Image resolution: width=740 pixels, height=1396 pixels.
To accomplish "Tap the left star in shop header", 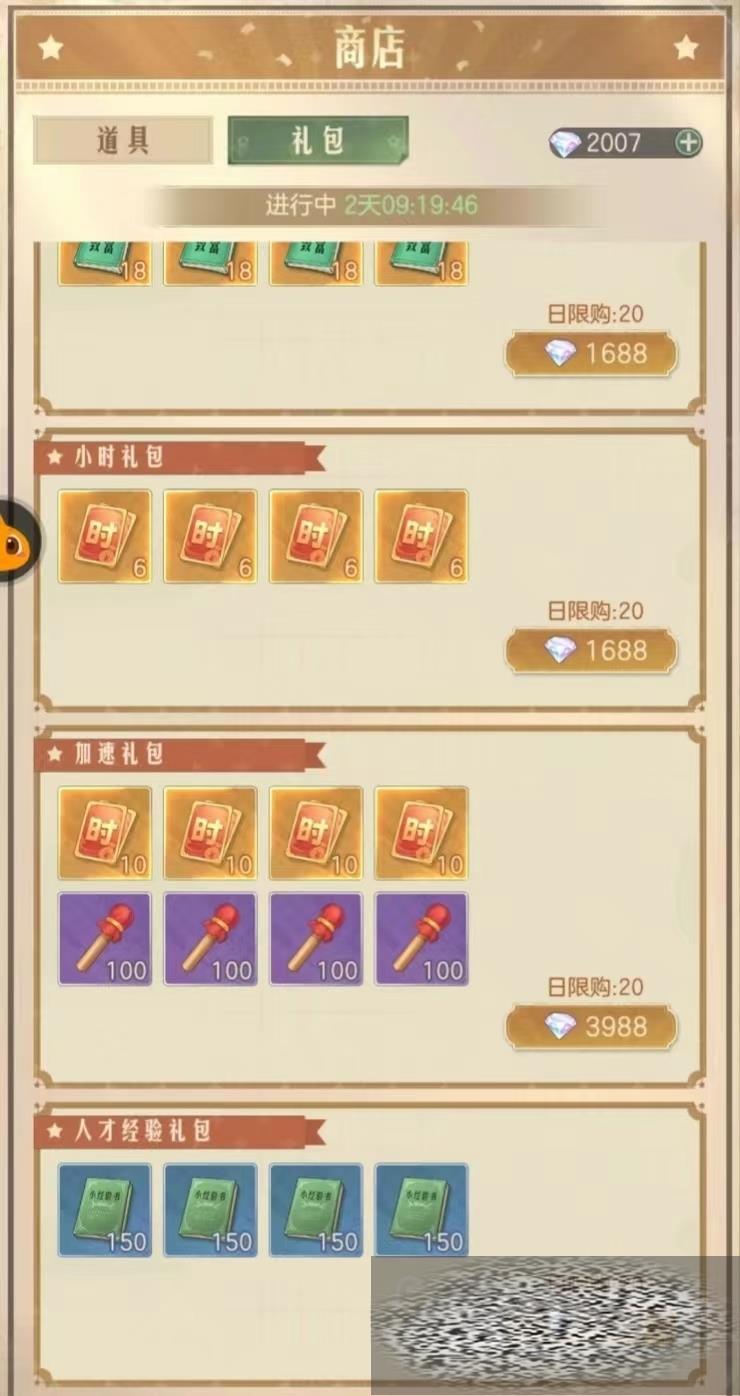I will [x=50, y=47].
